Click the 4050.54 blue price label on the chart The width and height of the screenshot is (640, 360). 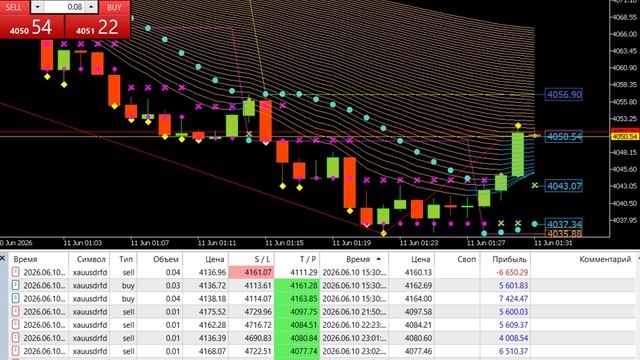click(564, 137)
